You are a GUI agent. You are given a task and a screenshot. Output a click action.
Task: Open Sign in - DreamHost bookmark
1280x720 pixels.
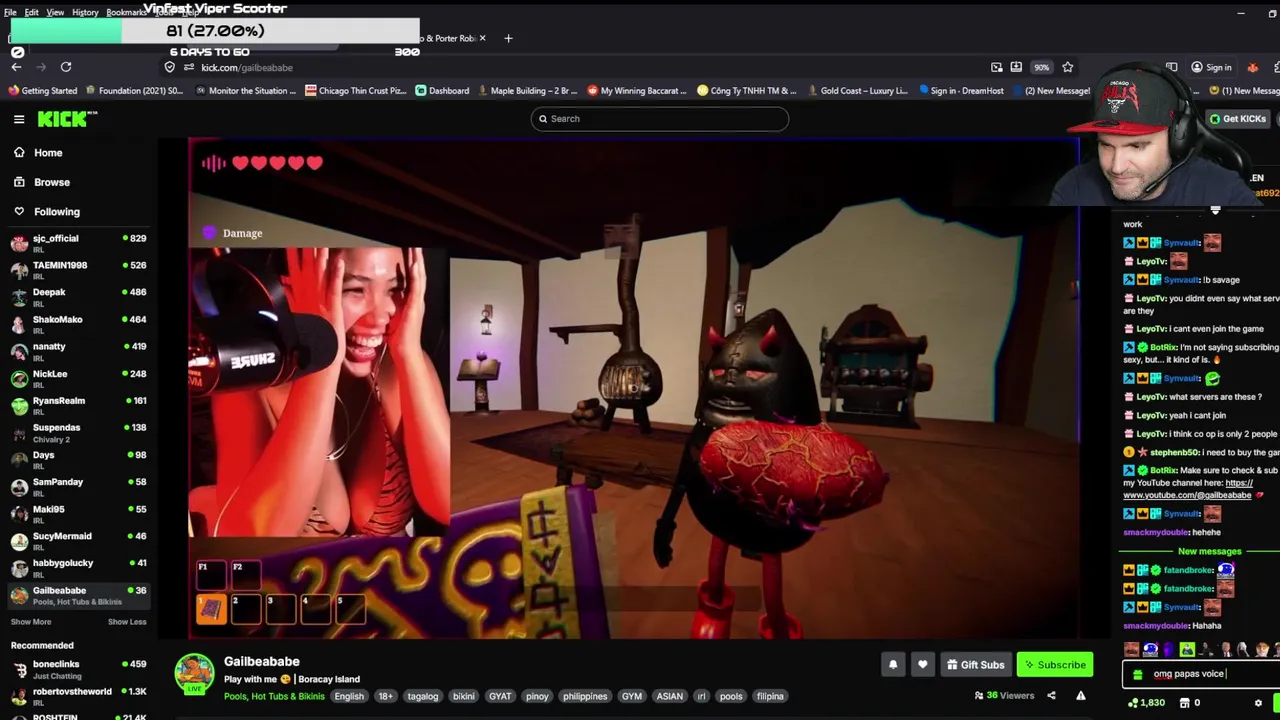click(960, 91)
